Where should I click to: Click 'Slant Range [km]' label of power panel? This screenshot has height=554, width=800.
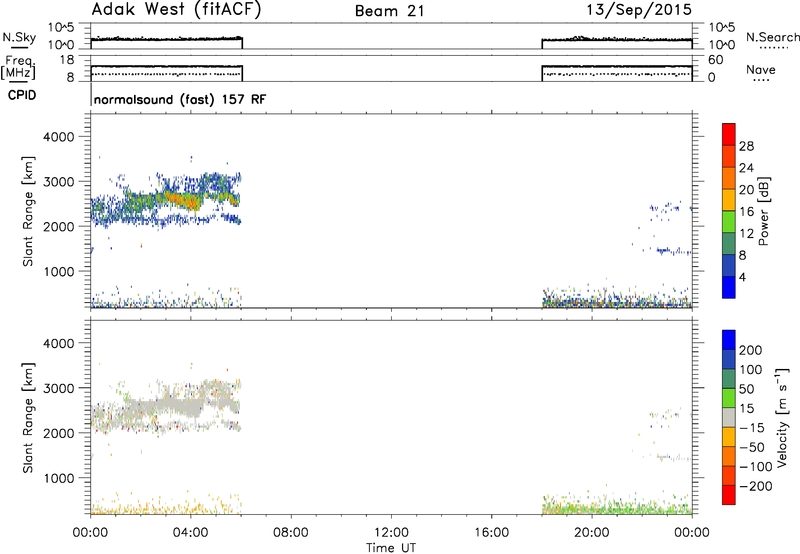[28, 211]
